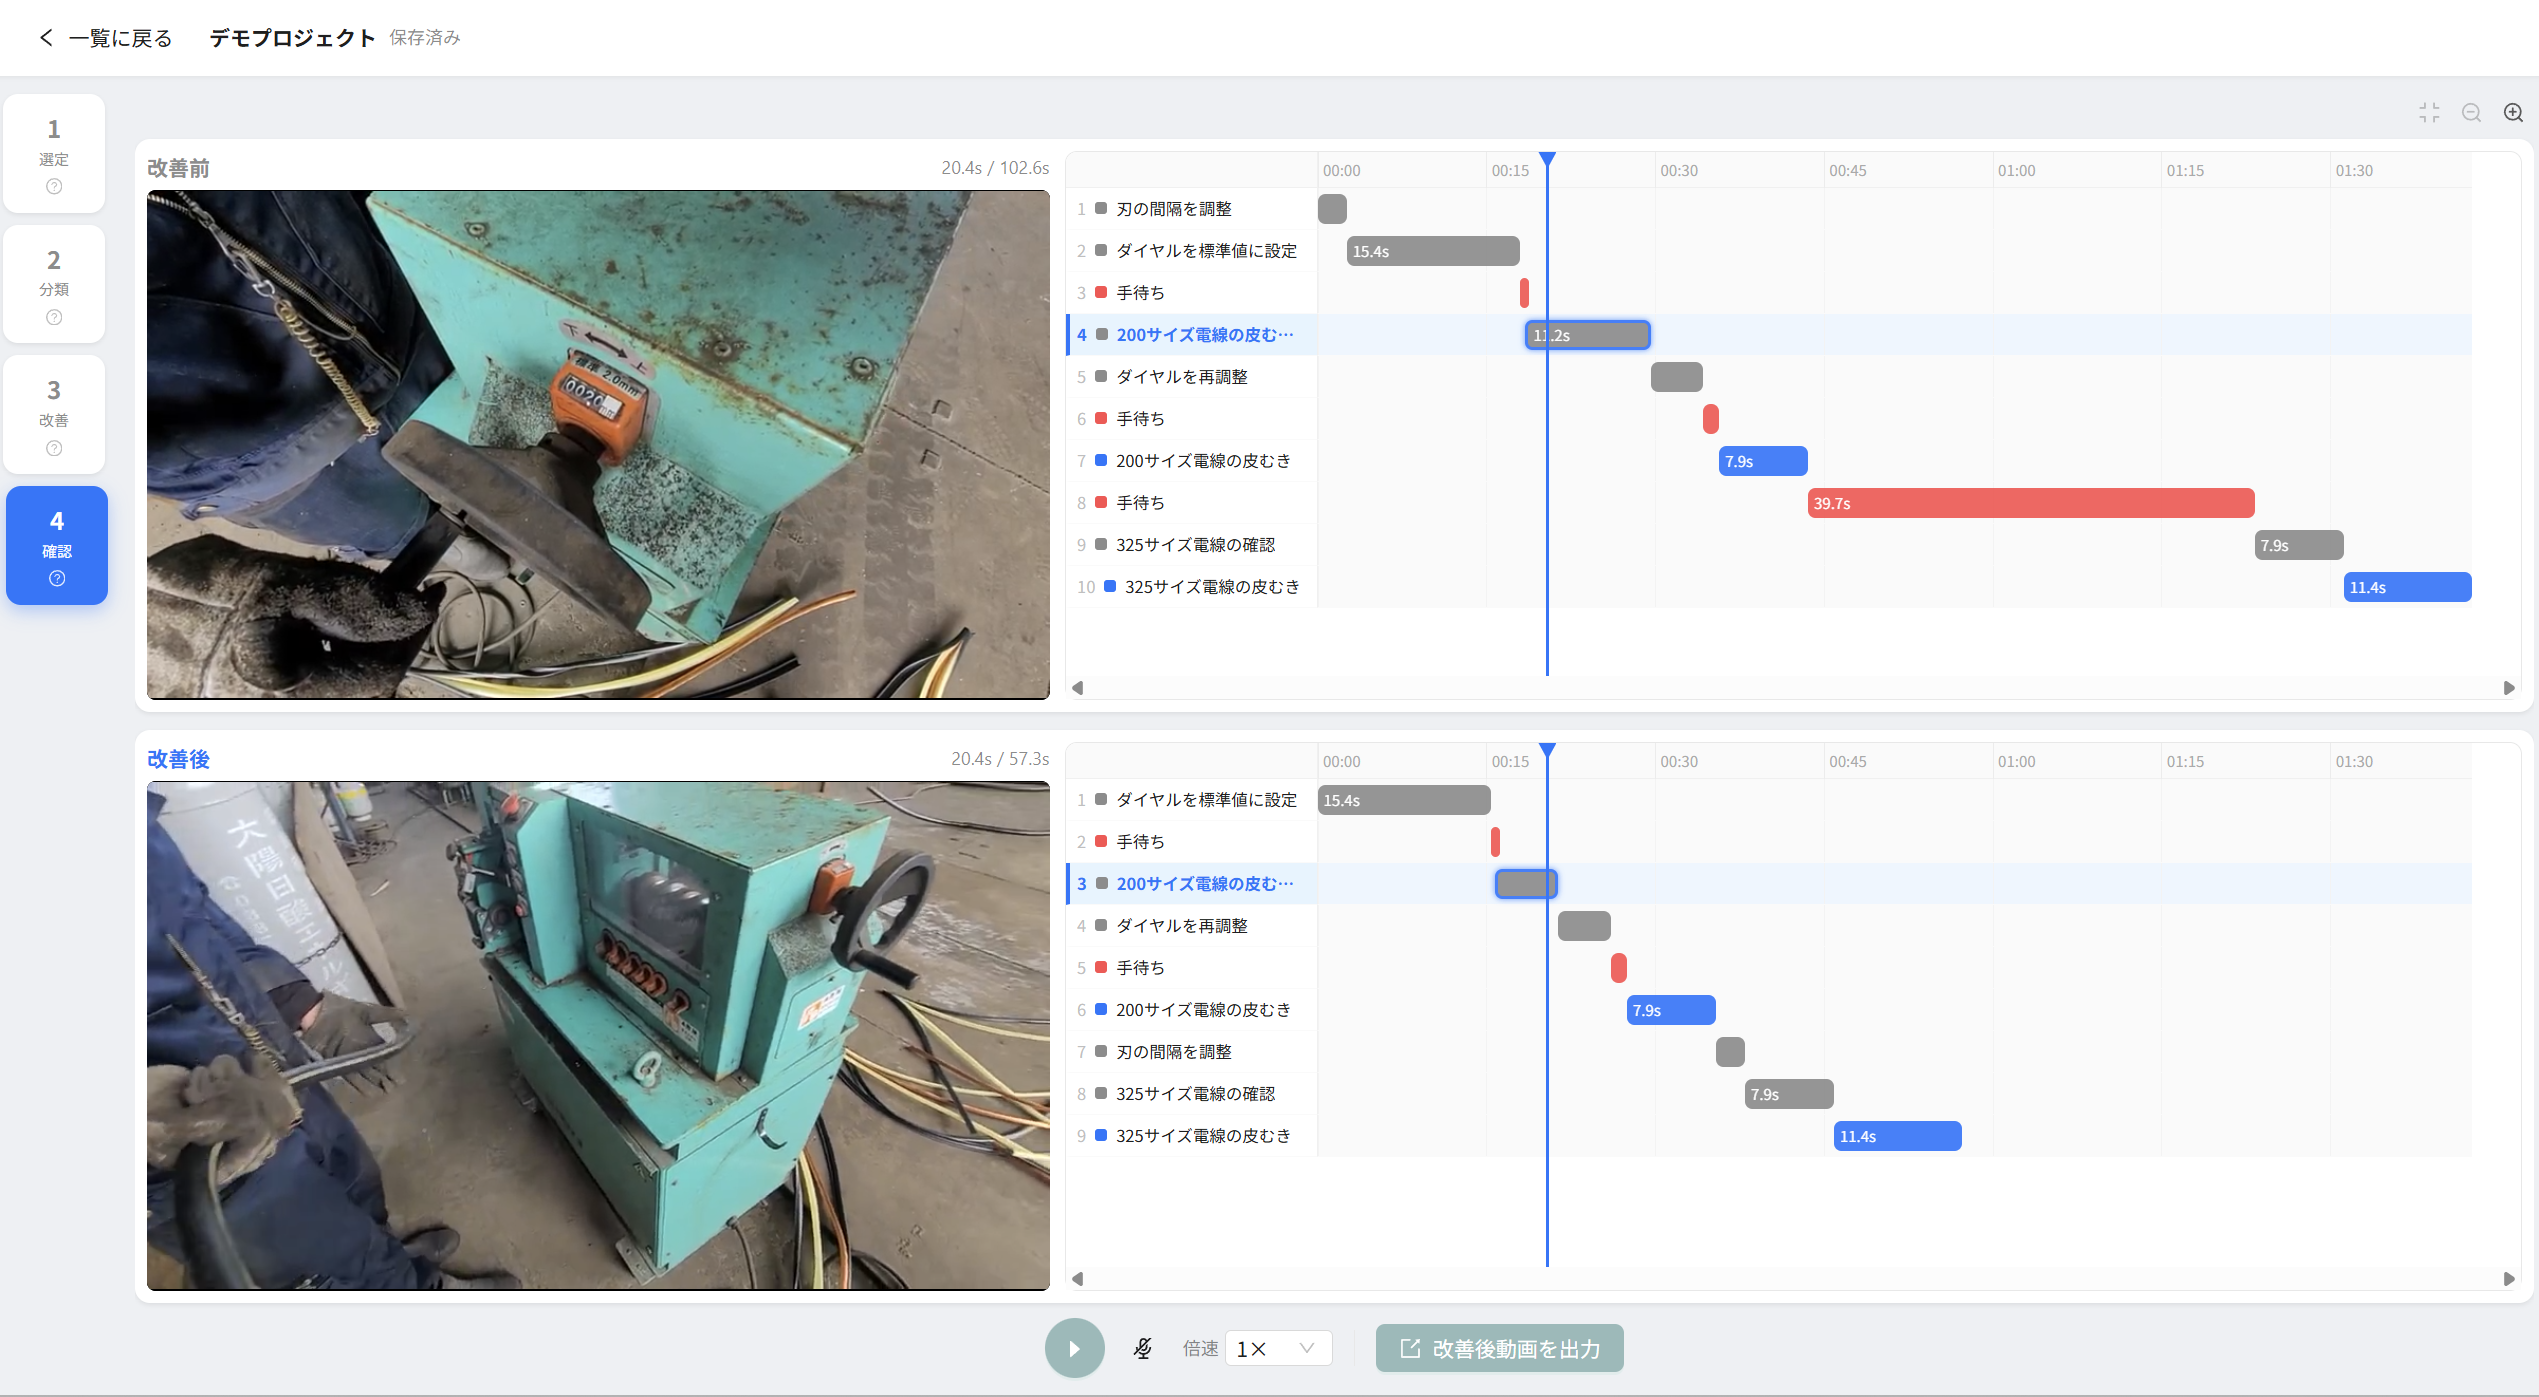Play the comparison videos

pos(1074,1348)
